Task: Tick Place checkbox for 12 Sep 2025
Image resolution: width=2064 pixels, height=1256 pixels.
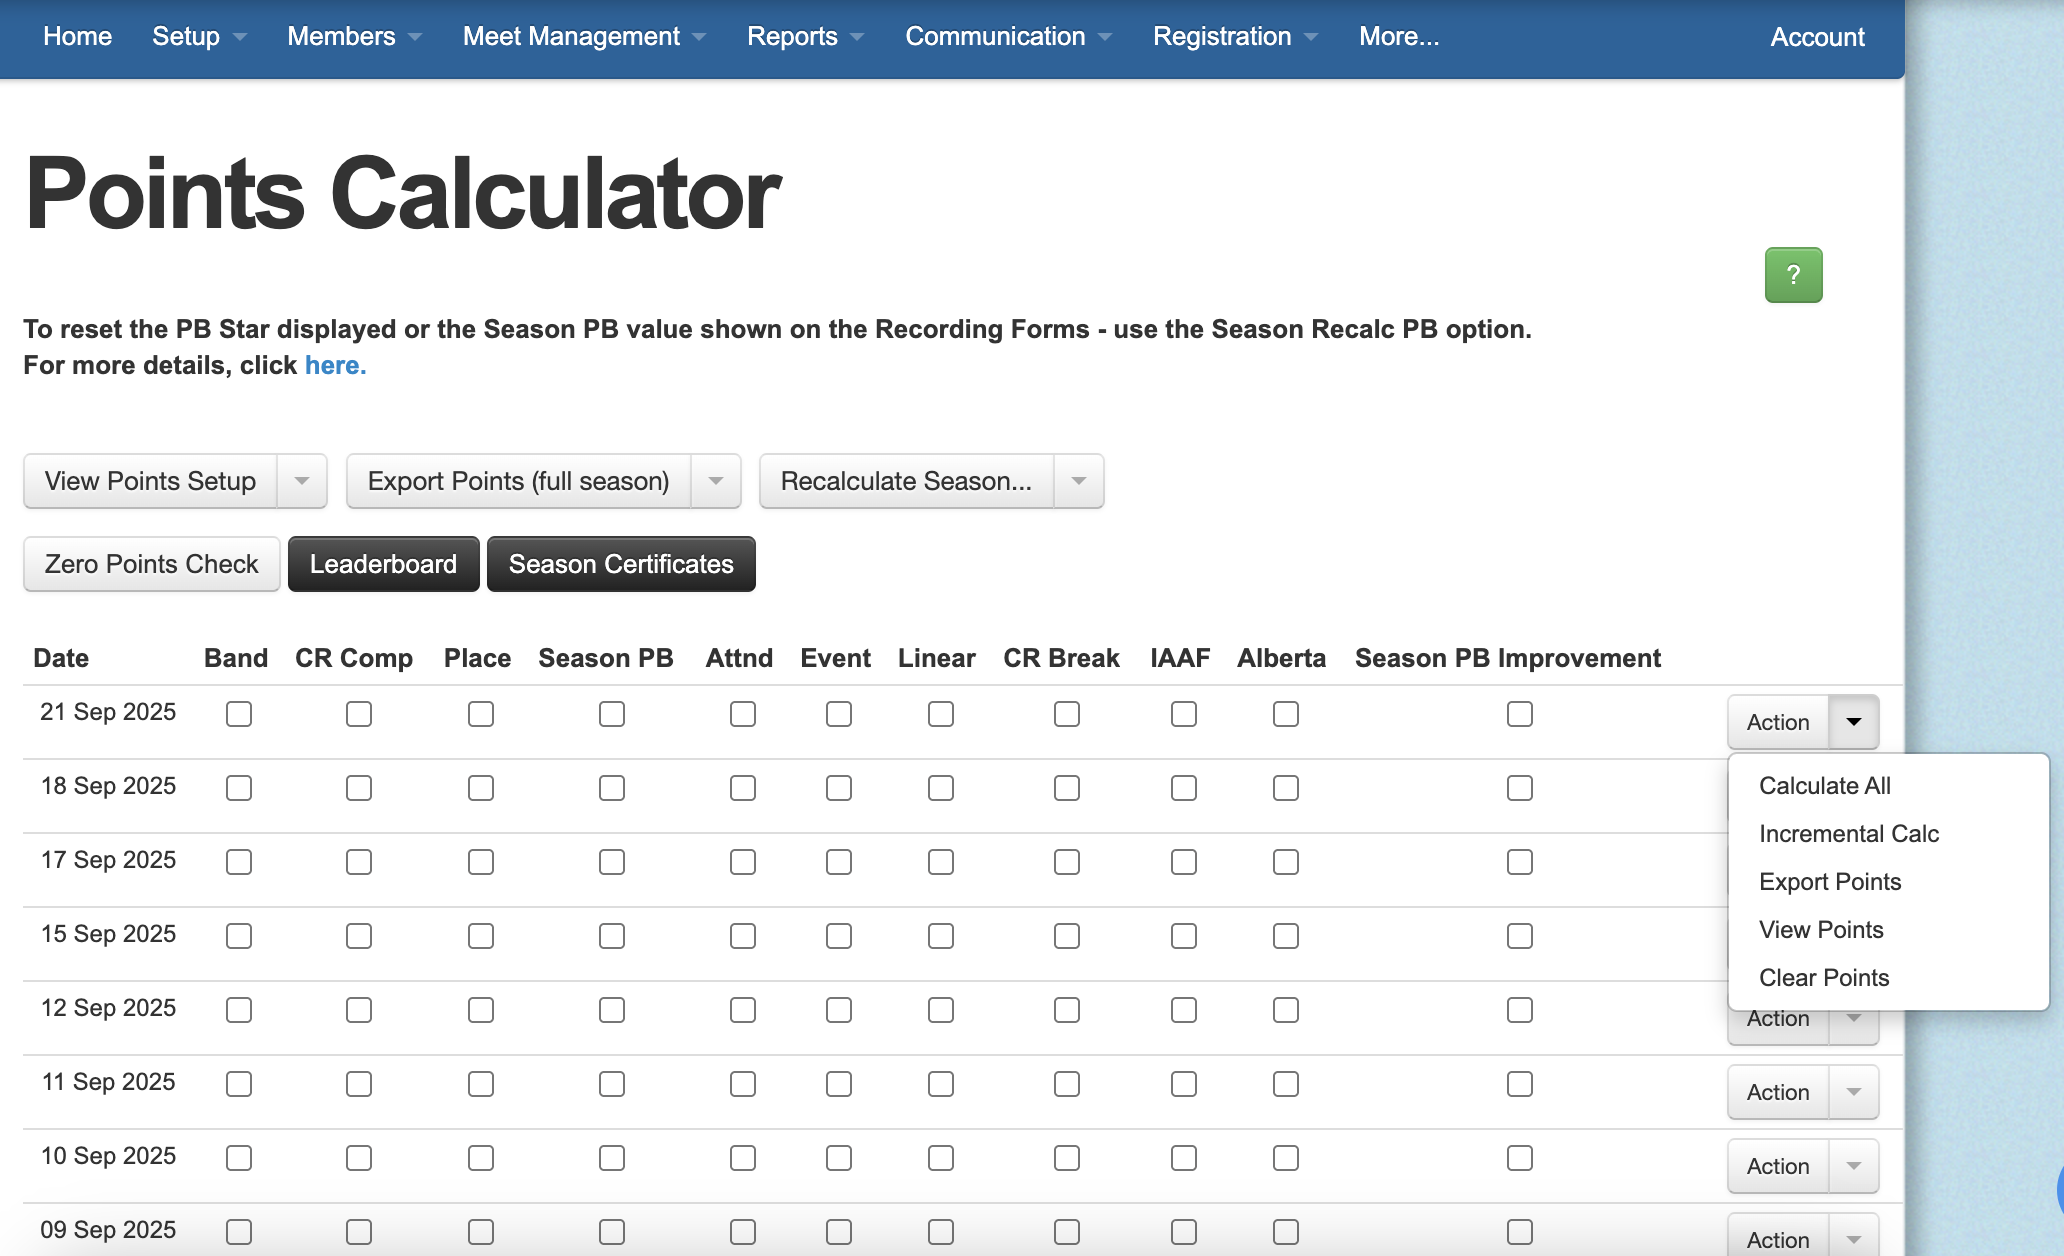Action: [x=481, y=1010]
